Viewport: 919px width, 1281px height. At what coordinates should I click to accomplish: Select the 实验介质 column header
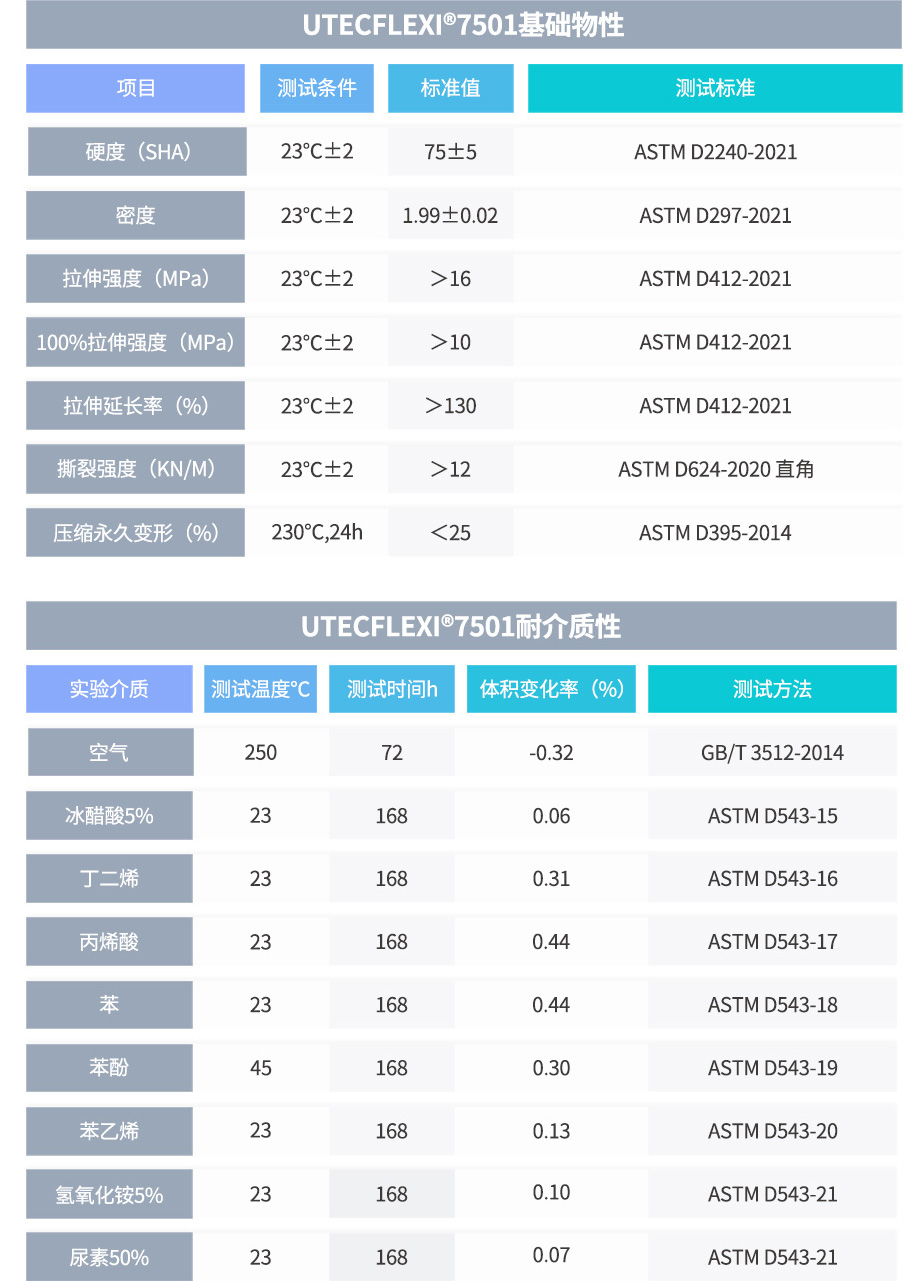tap(109, 689)
